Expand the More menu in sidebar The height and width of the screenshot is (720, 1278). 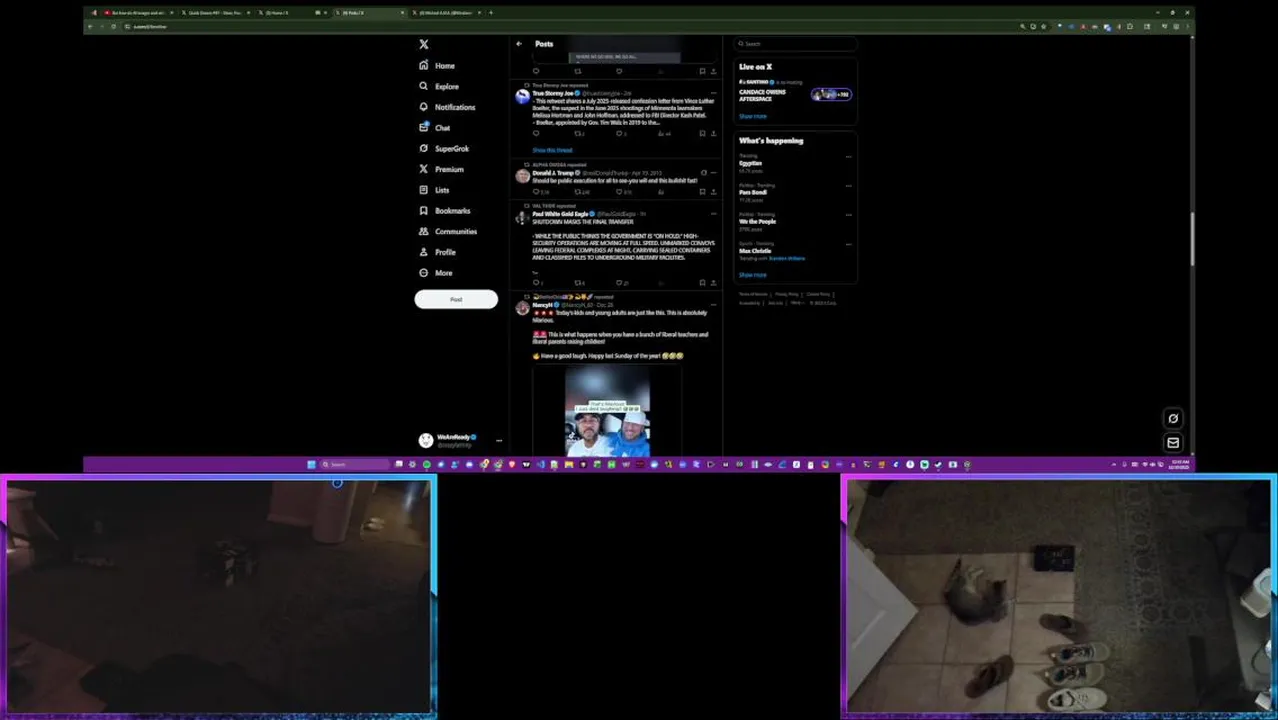coord(436,273)
